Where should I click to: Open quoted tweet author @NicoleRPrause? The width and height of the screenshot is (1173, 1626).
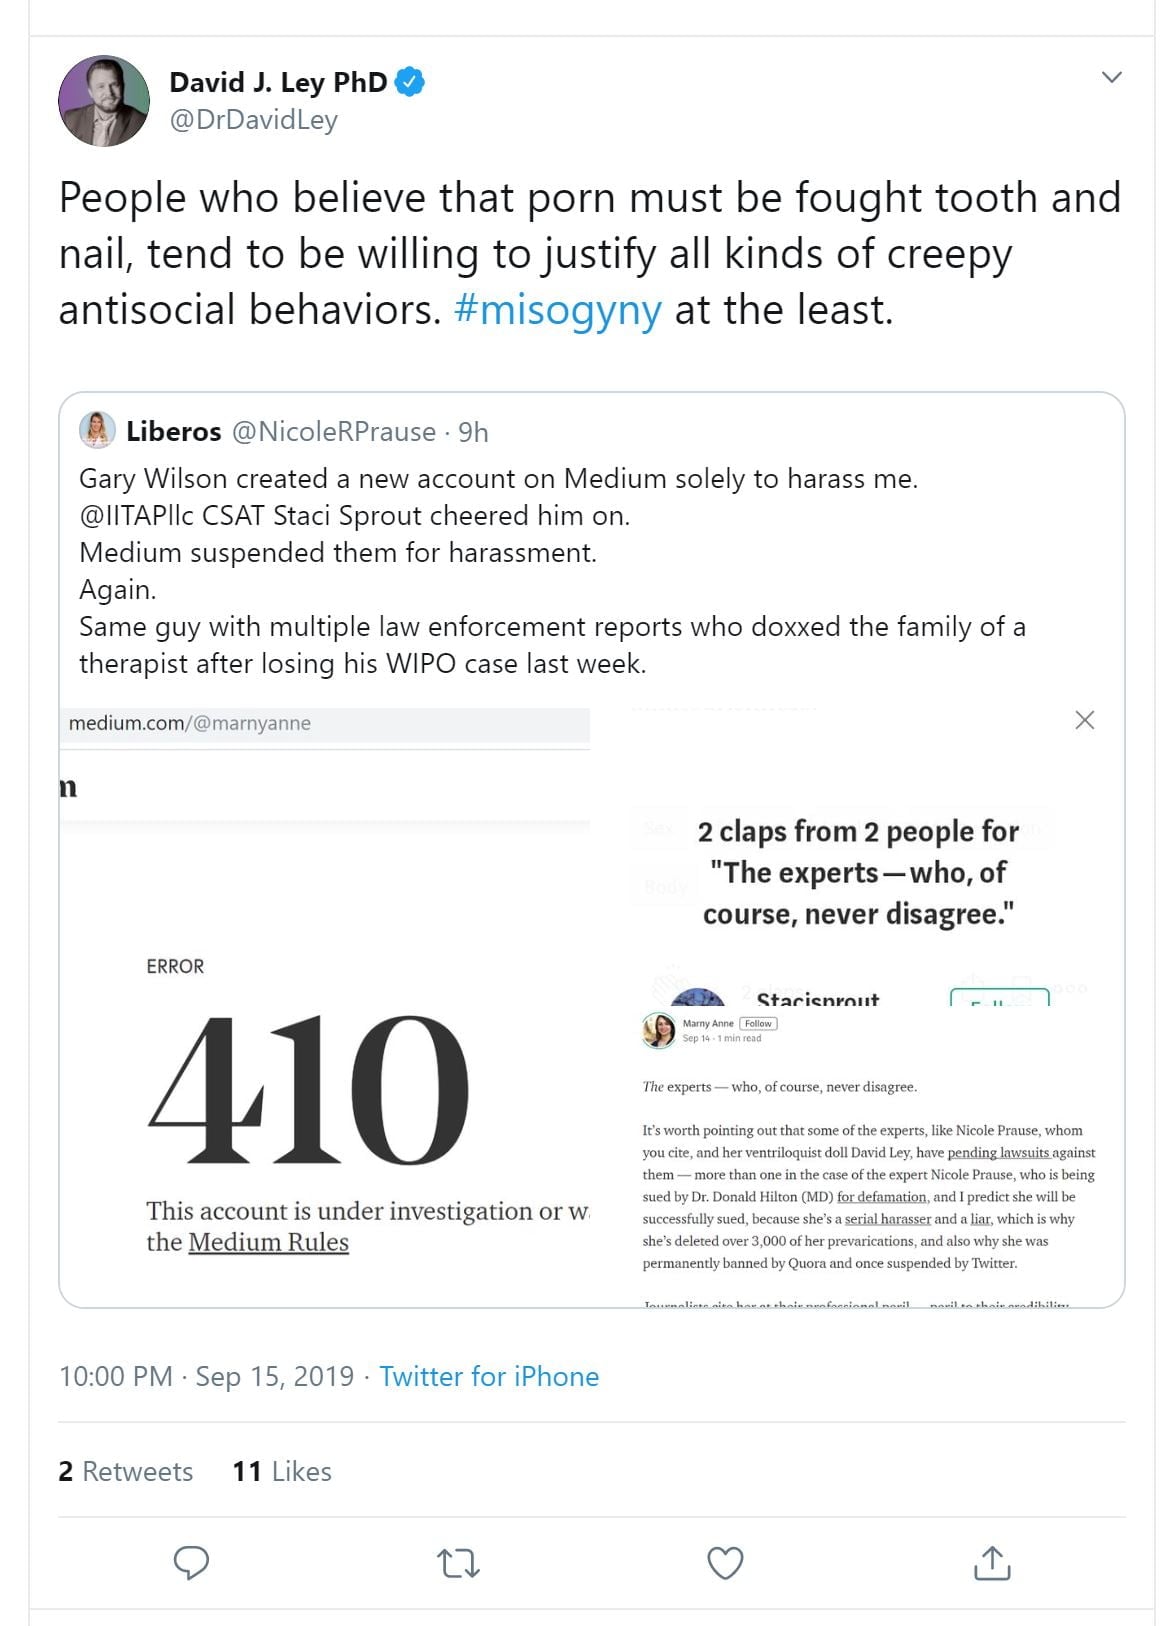coord(334,432)
